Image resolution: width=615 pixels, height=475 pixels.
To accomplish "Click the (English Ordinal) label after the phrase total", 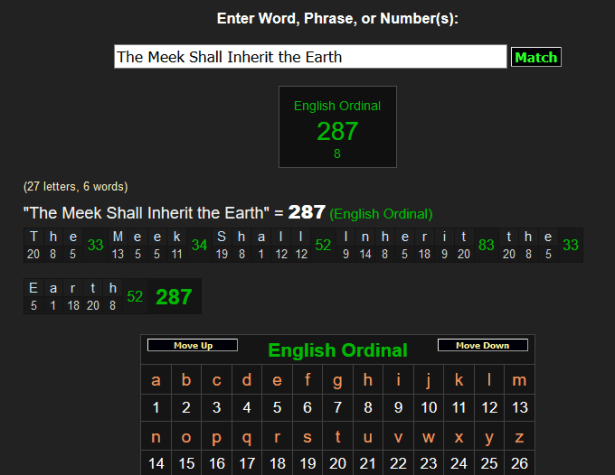I will point(381,214).
